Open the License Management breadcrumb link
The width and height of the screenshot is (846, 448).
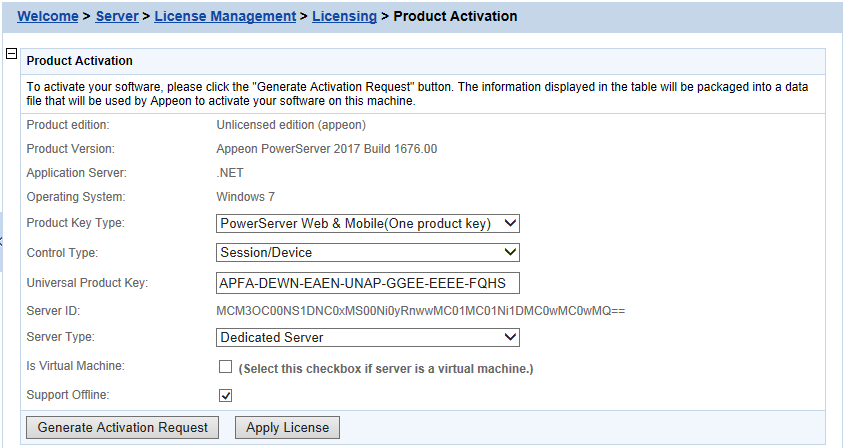click(225, 16)
